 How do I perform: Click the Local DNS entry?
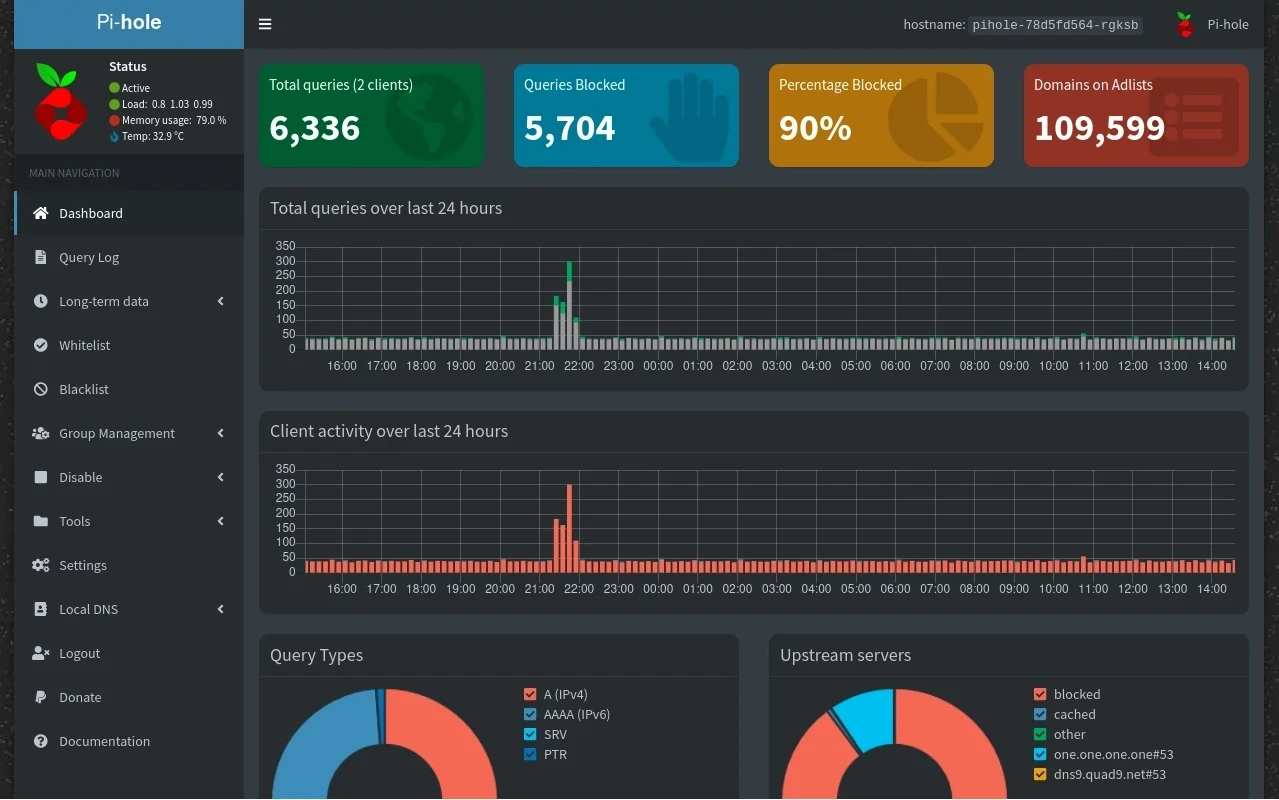click(x=88, y=609)
